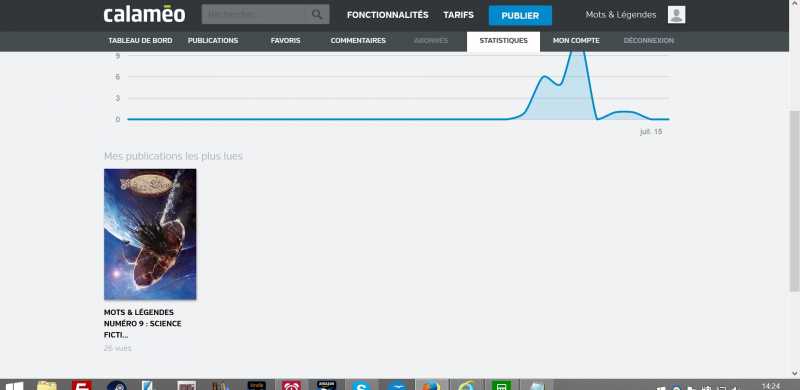Open the user profile avatar icon

[677, 15]
